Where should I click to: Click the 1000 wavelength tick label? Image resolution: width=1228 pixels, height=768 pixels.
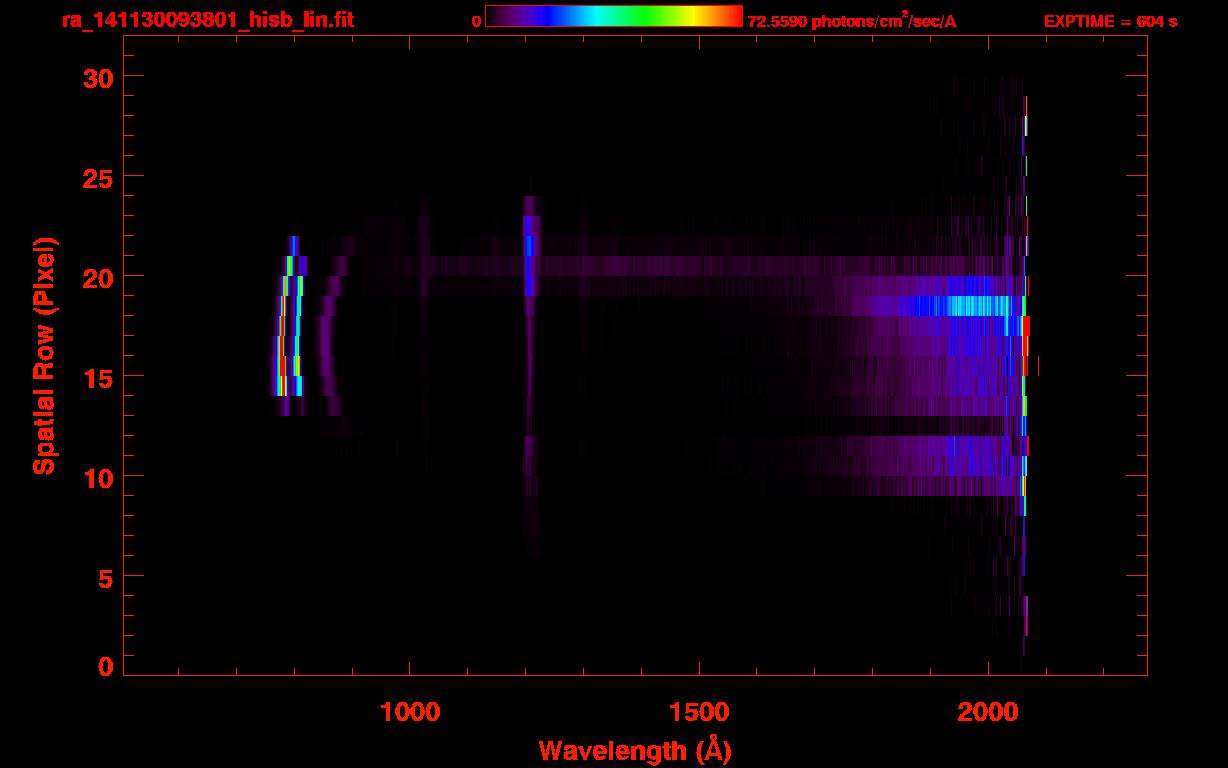coord(410,712)
